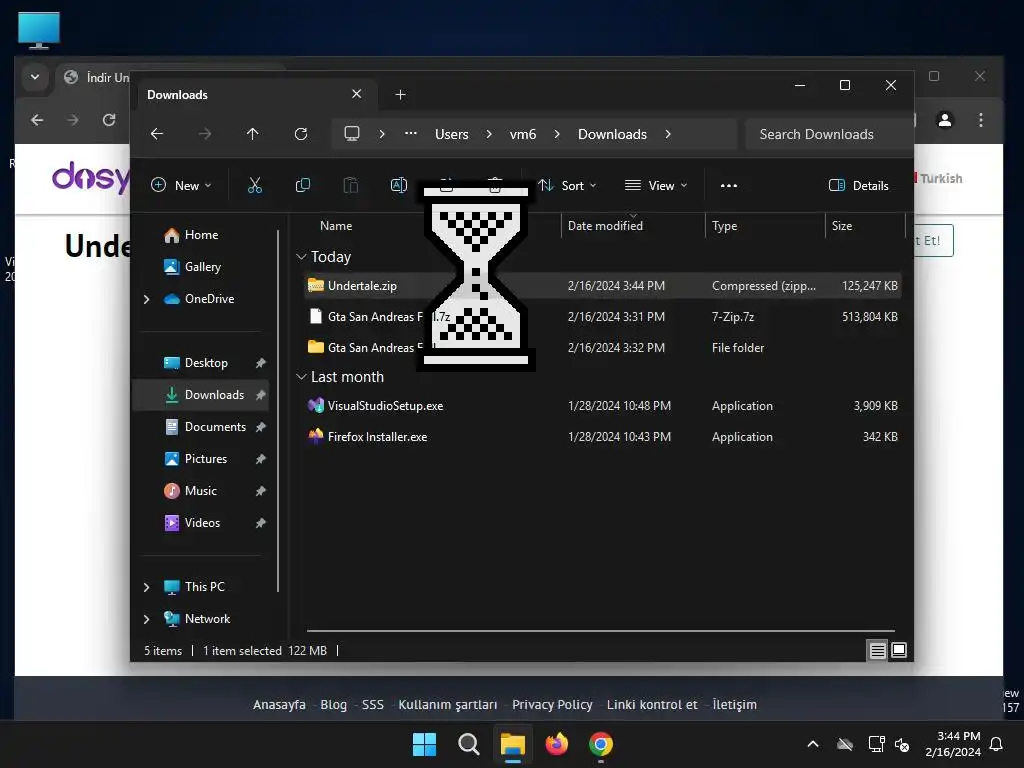Open the New dropdown menu
Screen dimensions: 1024x768
(181, 185)
